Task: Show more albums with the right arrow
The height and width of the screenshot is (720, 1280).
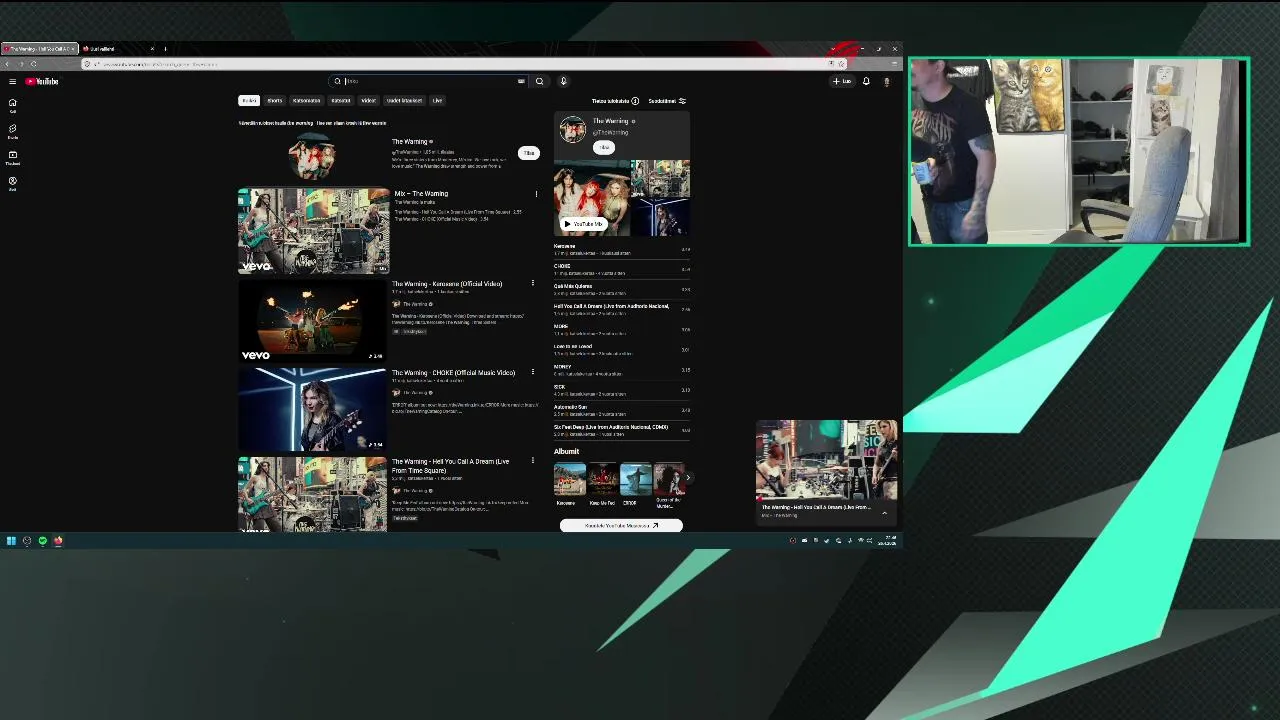Action: click(687, 478)
